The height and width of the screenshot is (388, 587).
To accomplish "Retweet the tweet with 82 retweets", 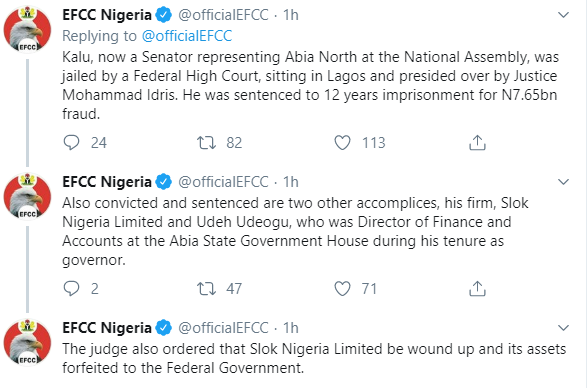I will tap(206, 143).
